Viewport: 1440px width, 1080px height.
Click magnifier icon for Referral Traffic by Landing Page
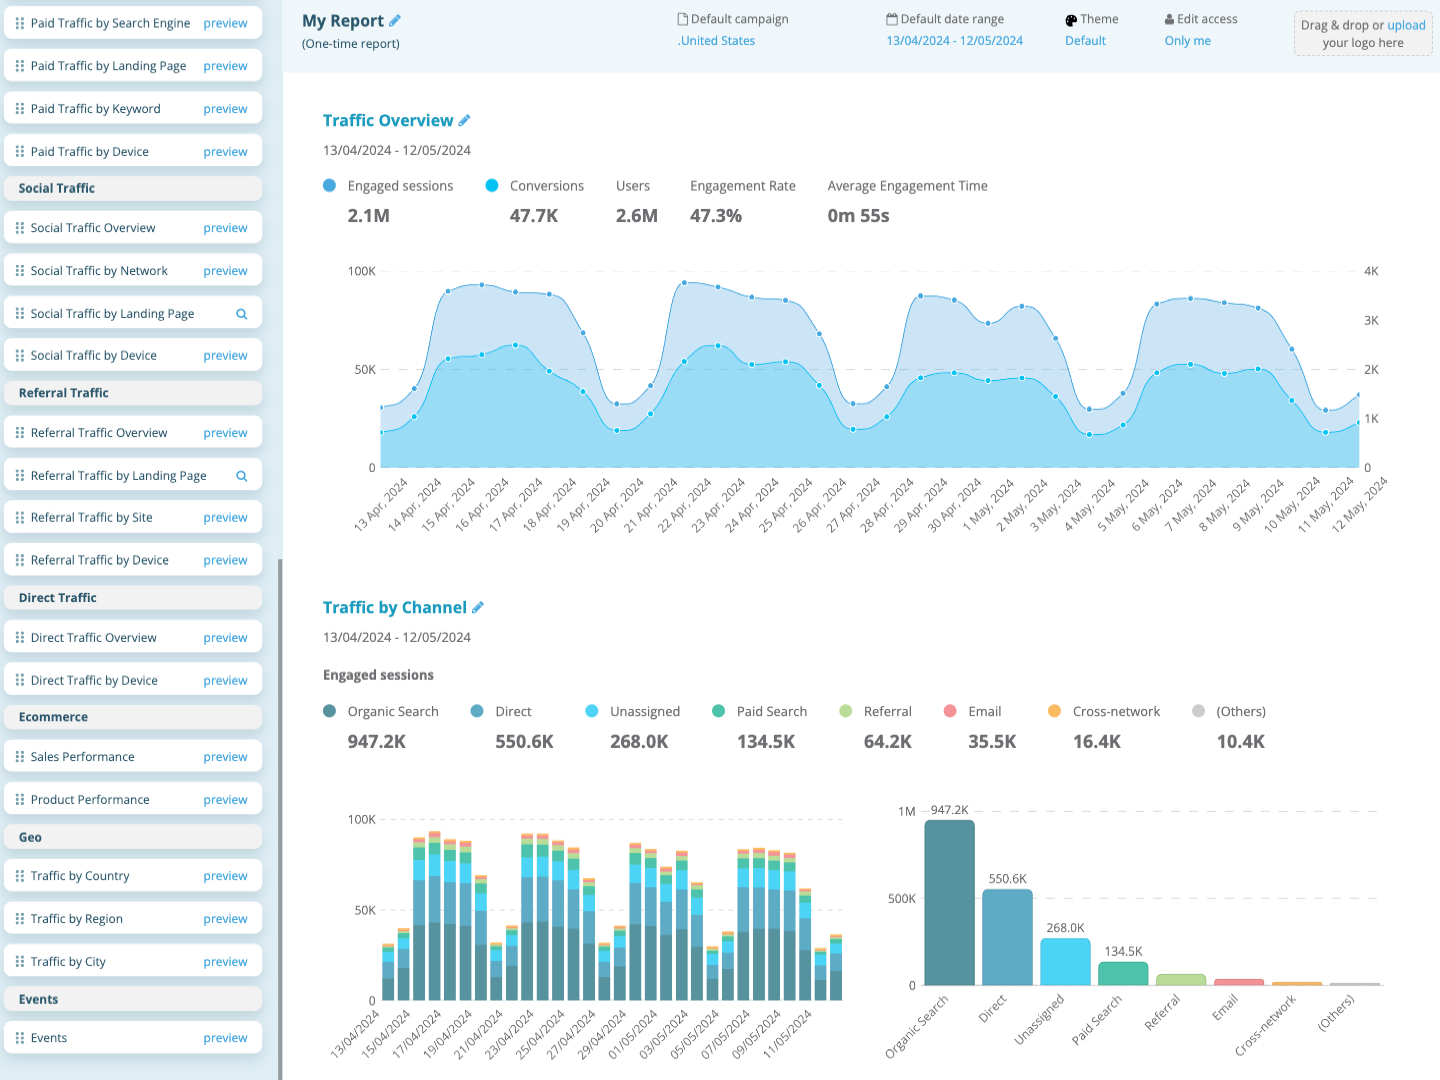pos(241,476)
